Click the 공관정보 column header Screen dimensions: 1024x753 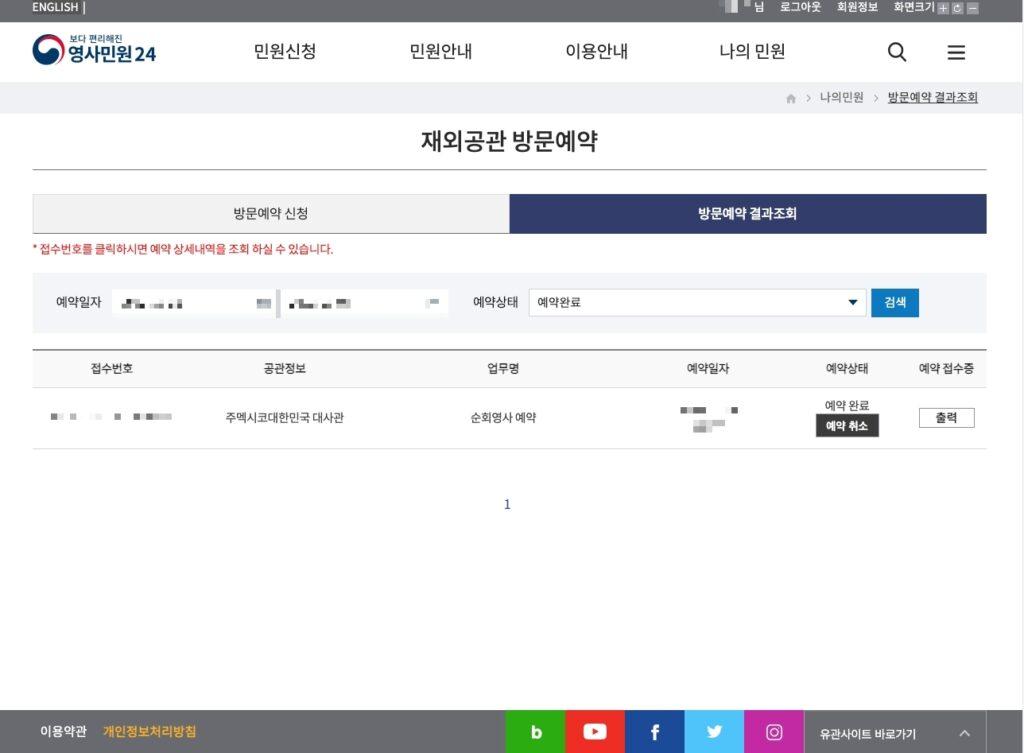pos(284,369)
